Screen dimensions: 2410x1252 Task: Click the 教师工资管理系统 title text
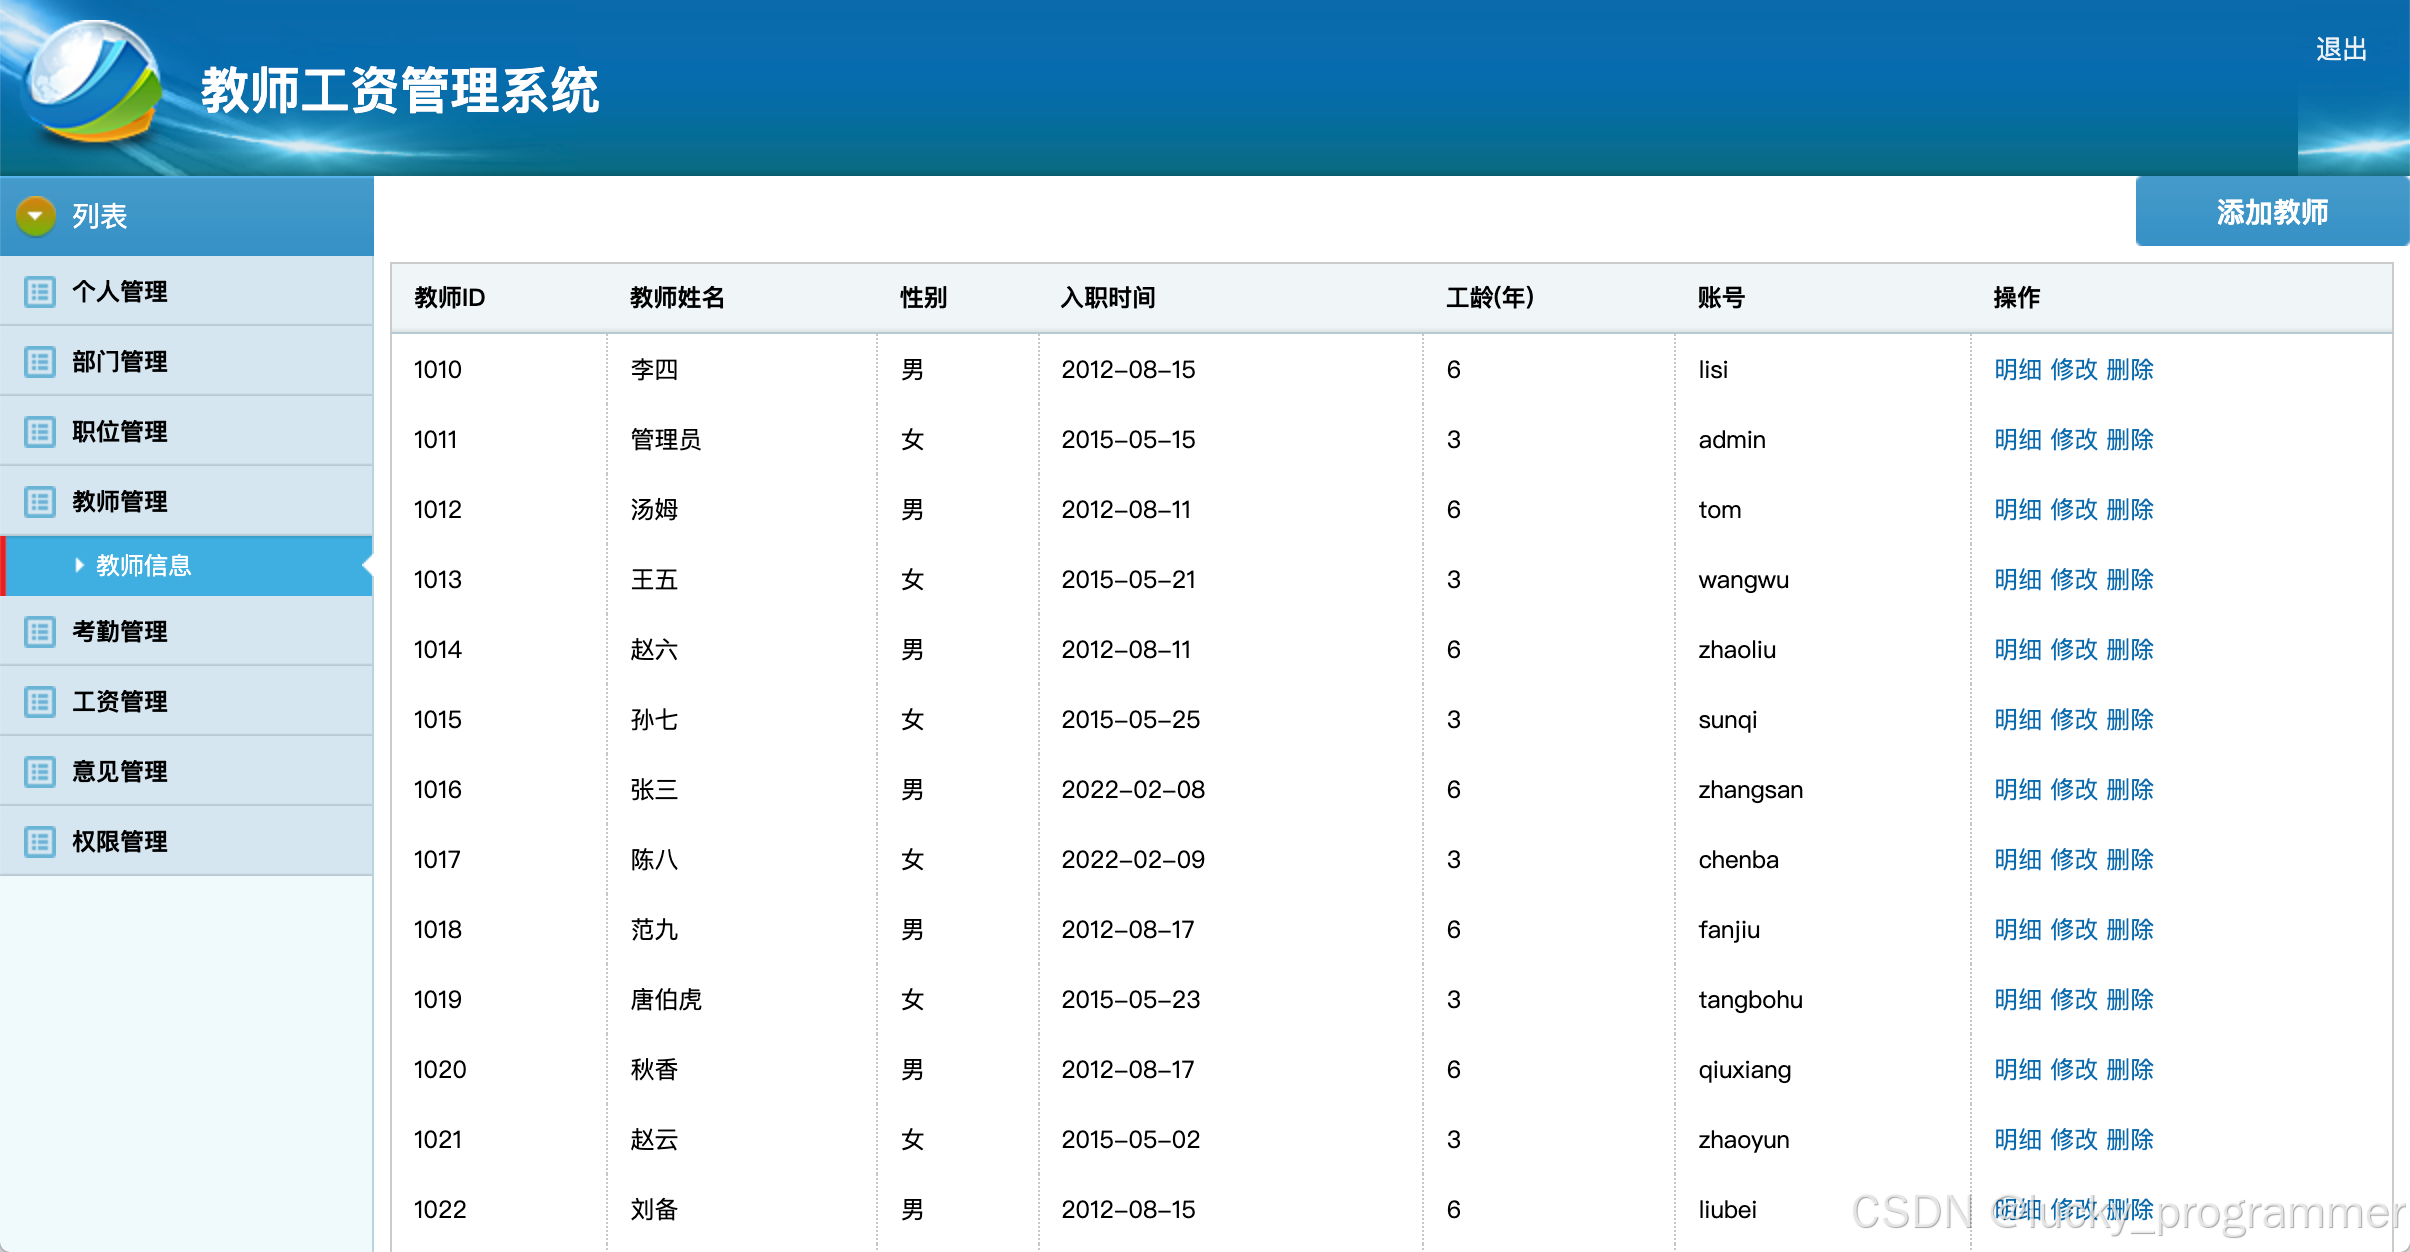(400, 91)
